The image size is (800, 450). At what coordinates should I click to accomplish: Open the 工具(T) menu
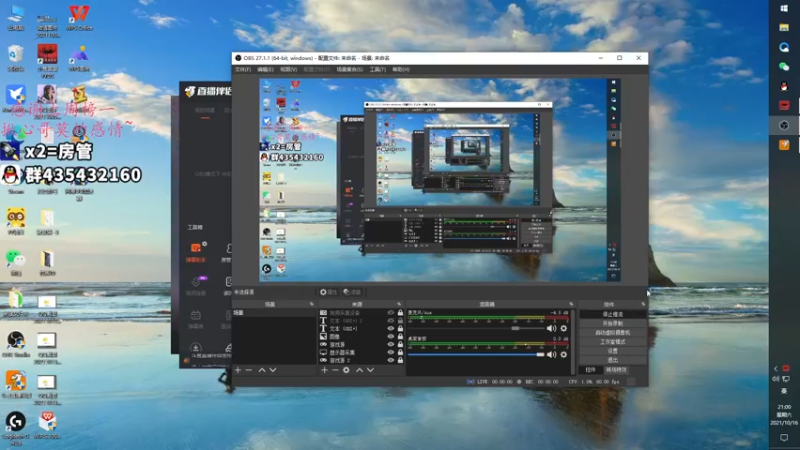click(x=378, y=69)
